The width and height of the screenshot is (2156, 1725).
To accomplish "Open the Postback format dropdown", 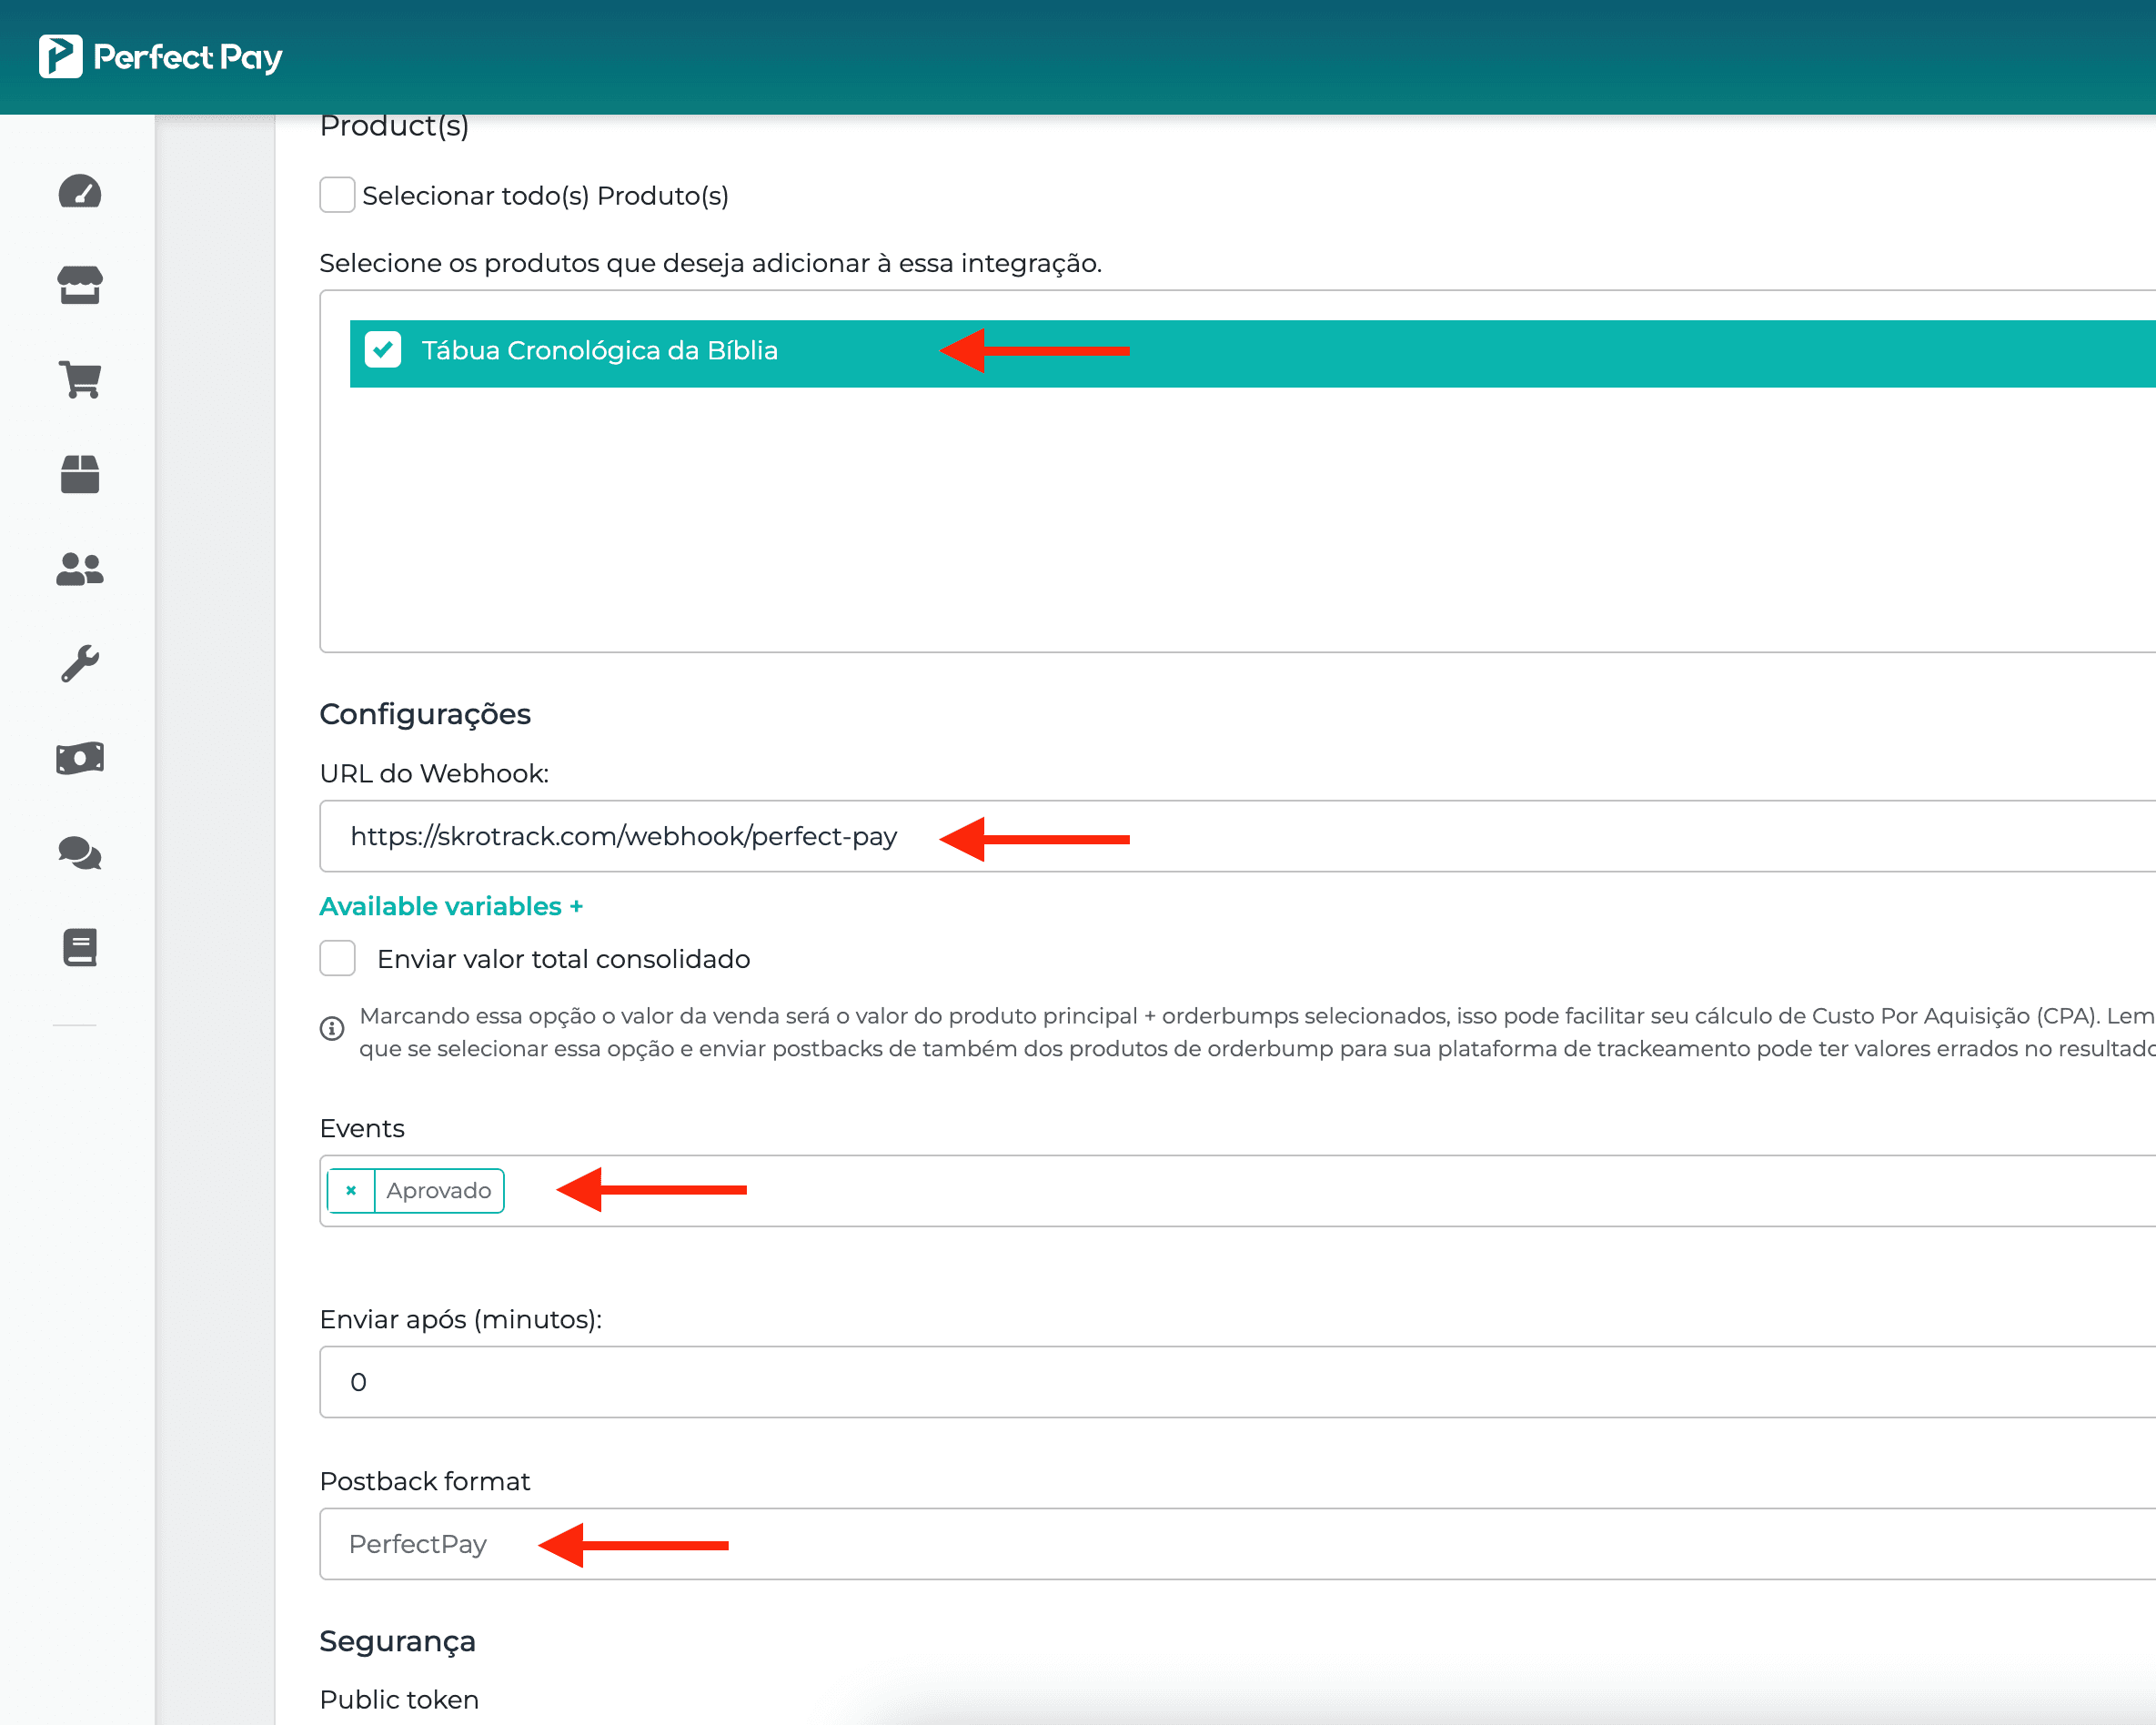I will (x=1237, y=1544).
